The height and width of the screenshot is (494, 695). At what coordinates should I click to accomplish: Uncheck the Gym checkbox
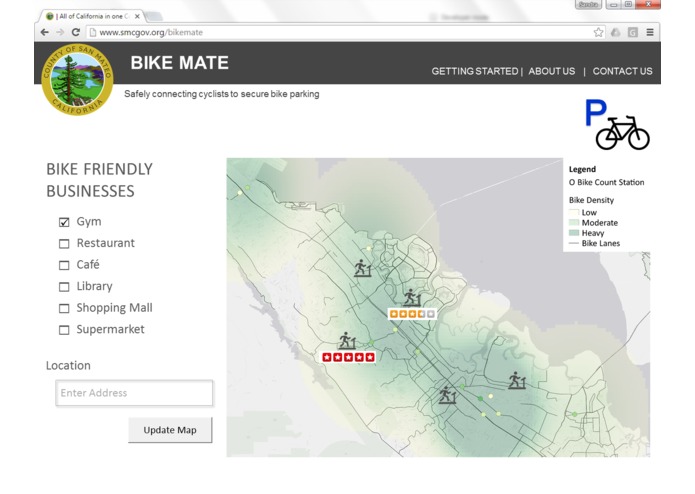(64, 222)
